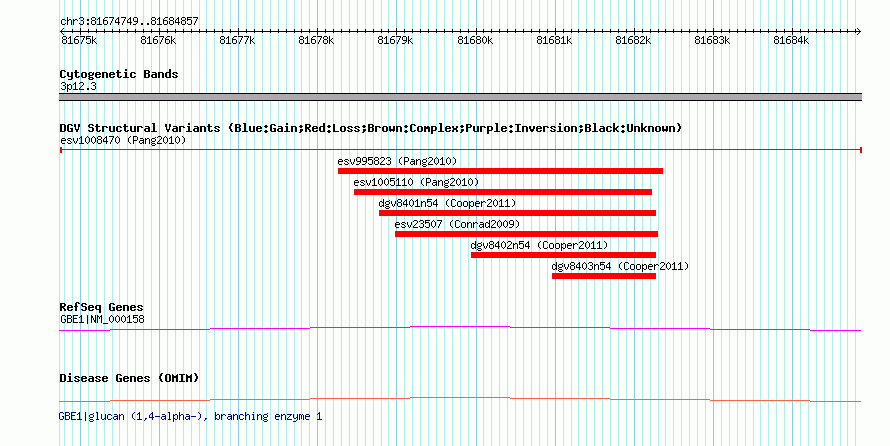
Task: Select the red bar for dgv8403n54
Action: (x=604, y=276)
